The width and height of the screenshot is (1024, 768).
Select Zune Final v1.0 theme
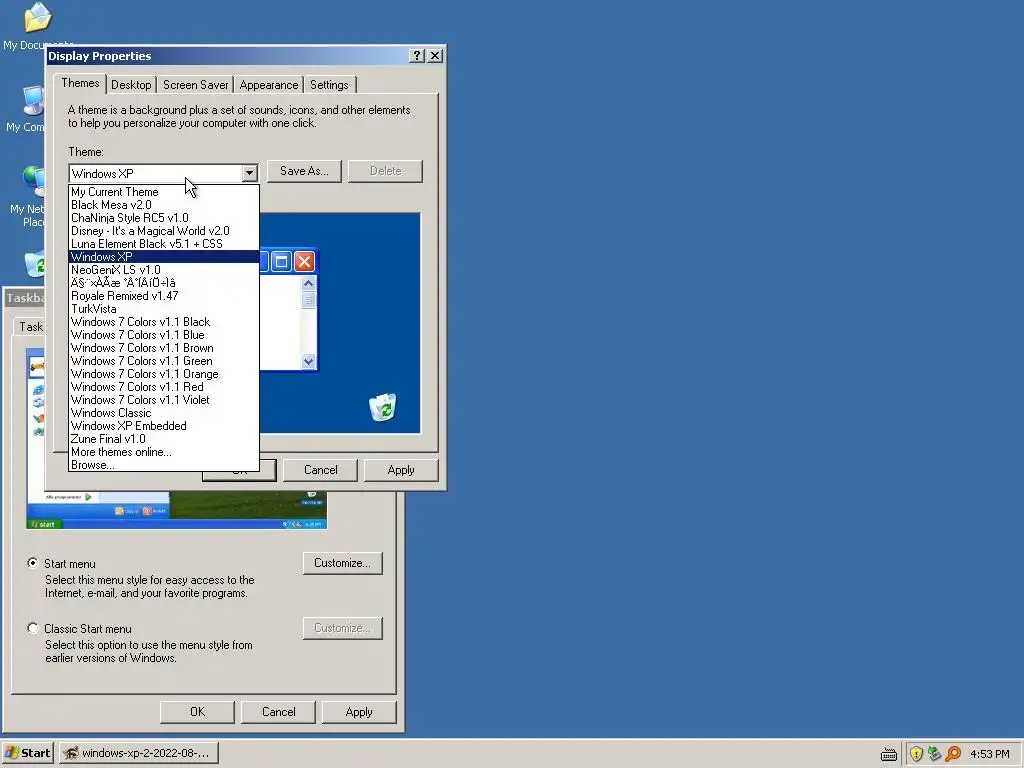[x=164, y=440]
